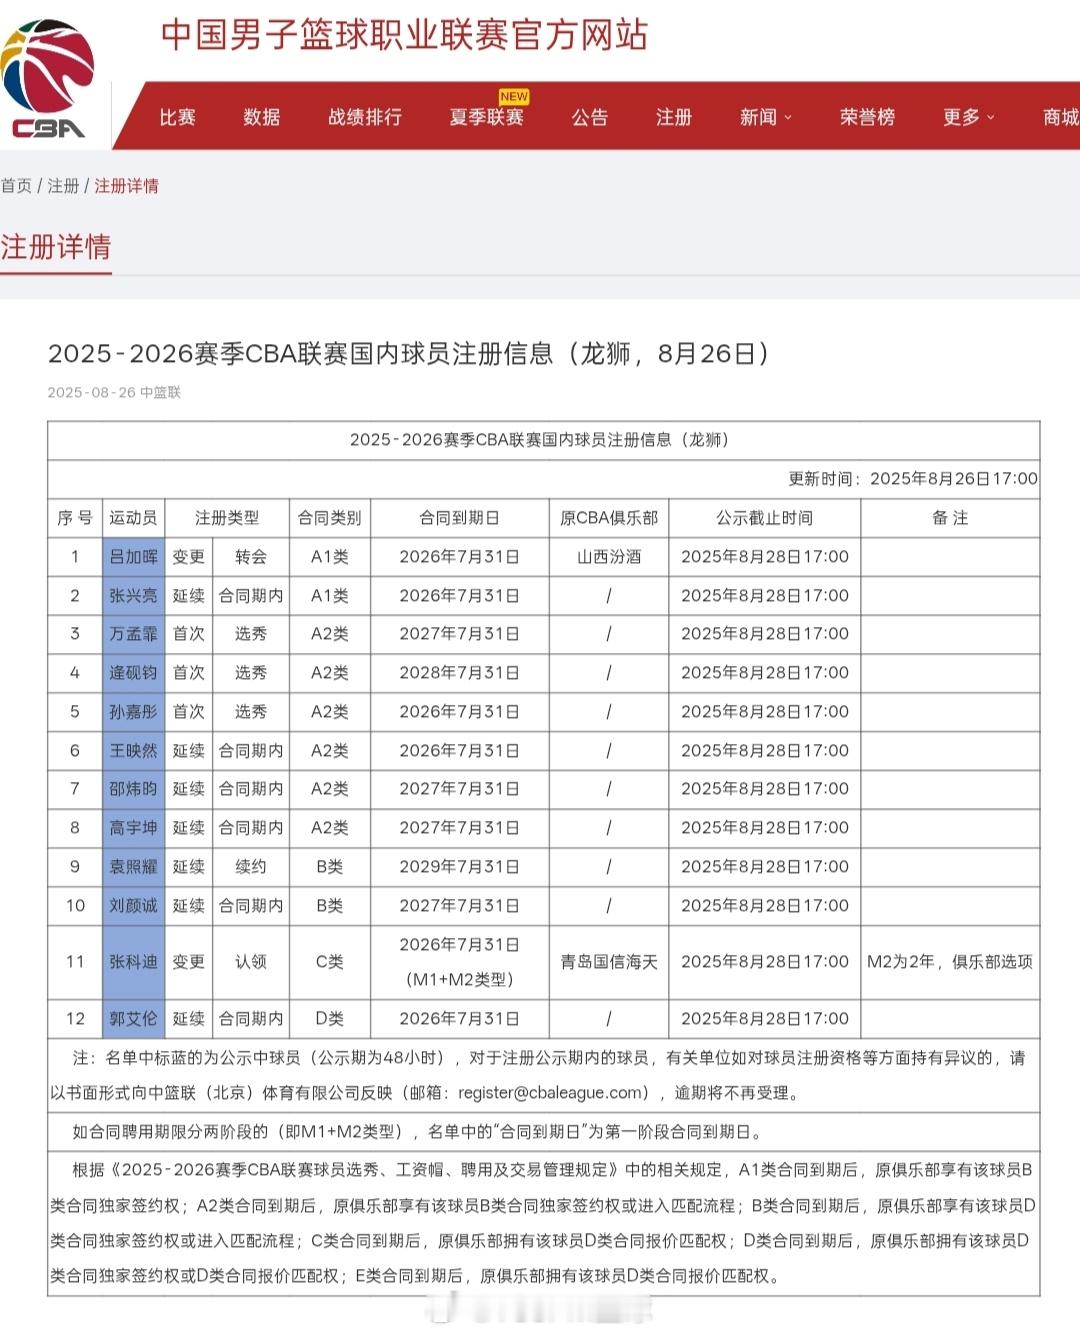Click player name 张科迪
This screenshot has width=1080, height=1334.
pyautogui.click(x=133, y=962)
